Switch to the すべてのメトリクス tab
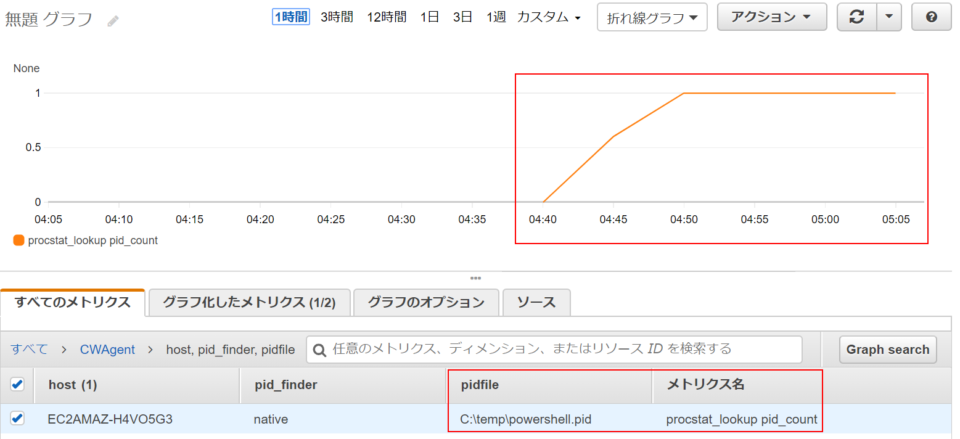 point(73,302)
